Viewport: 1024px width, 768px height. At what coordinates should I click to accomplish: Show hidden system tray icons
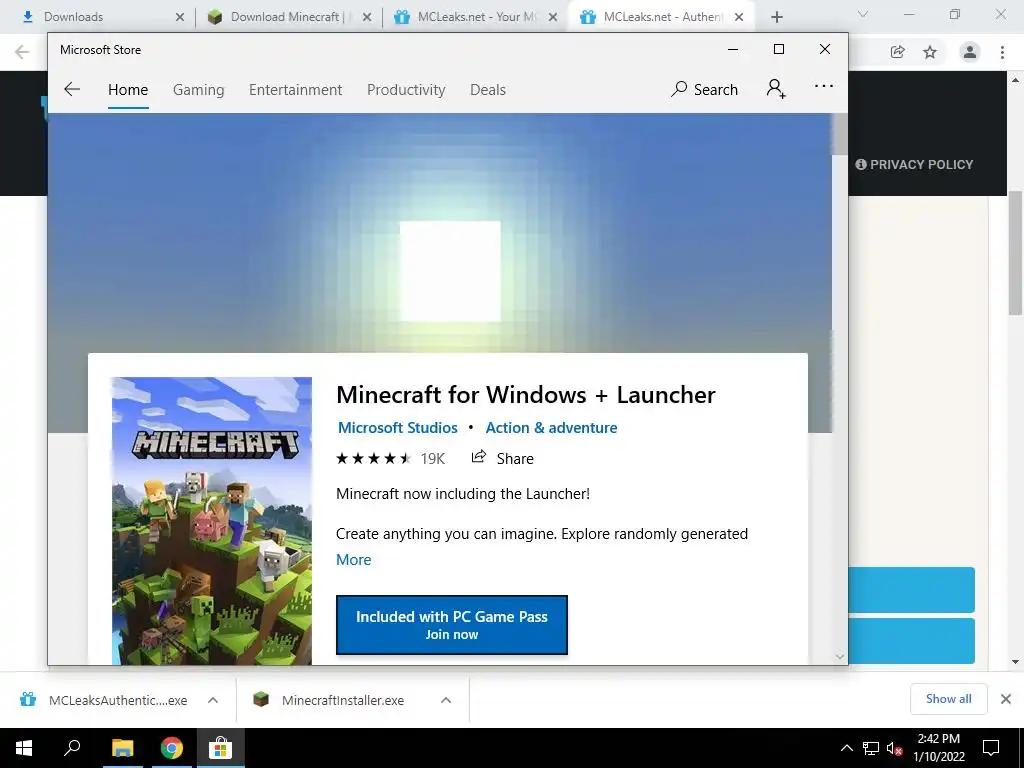pyautogui.click(x=846, y=748)
